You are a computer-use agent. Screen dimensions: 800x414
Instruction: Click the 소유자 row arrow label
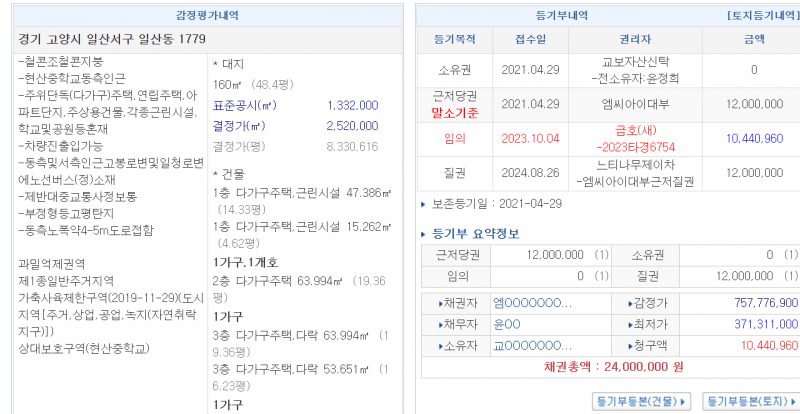[455, 346]
